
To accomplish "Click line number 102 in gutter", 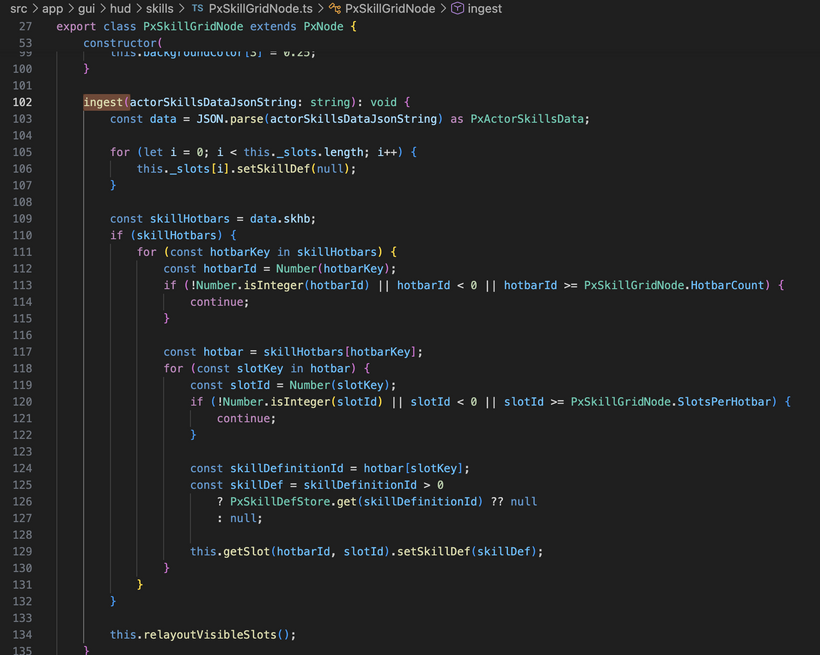I will (22, 102).
